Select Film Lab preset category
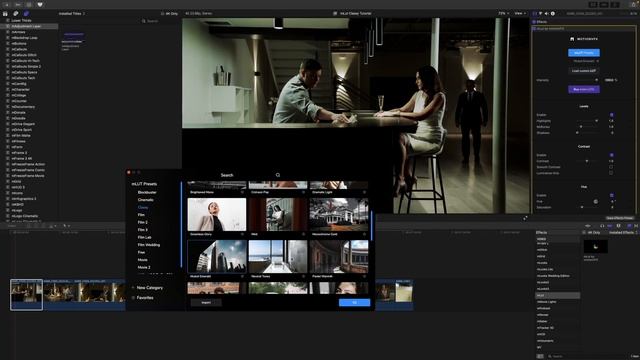The height and width of the screenshot is (360, 640). (144, 238)
